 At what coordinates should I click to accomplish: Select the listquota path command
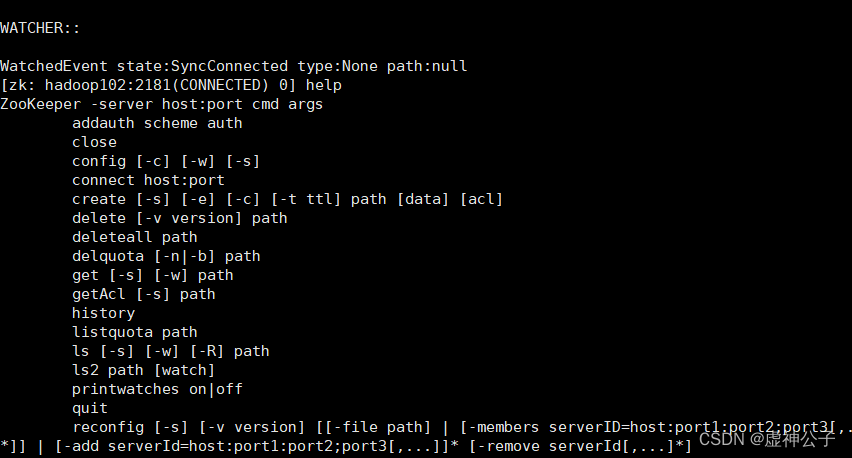(x=135, y=332)
